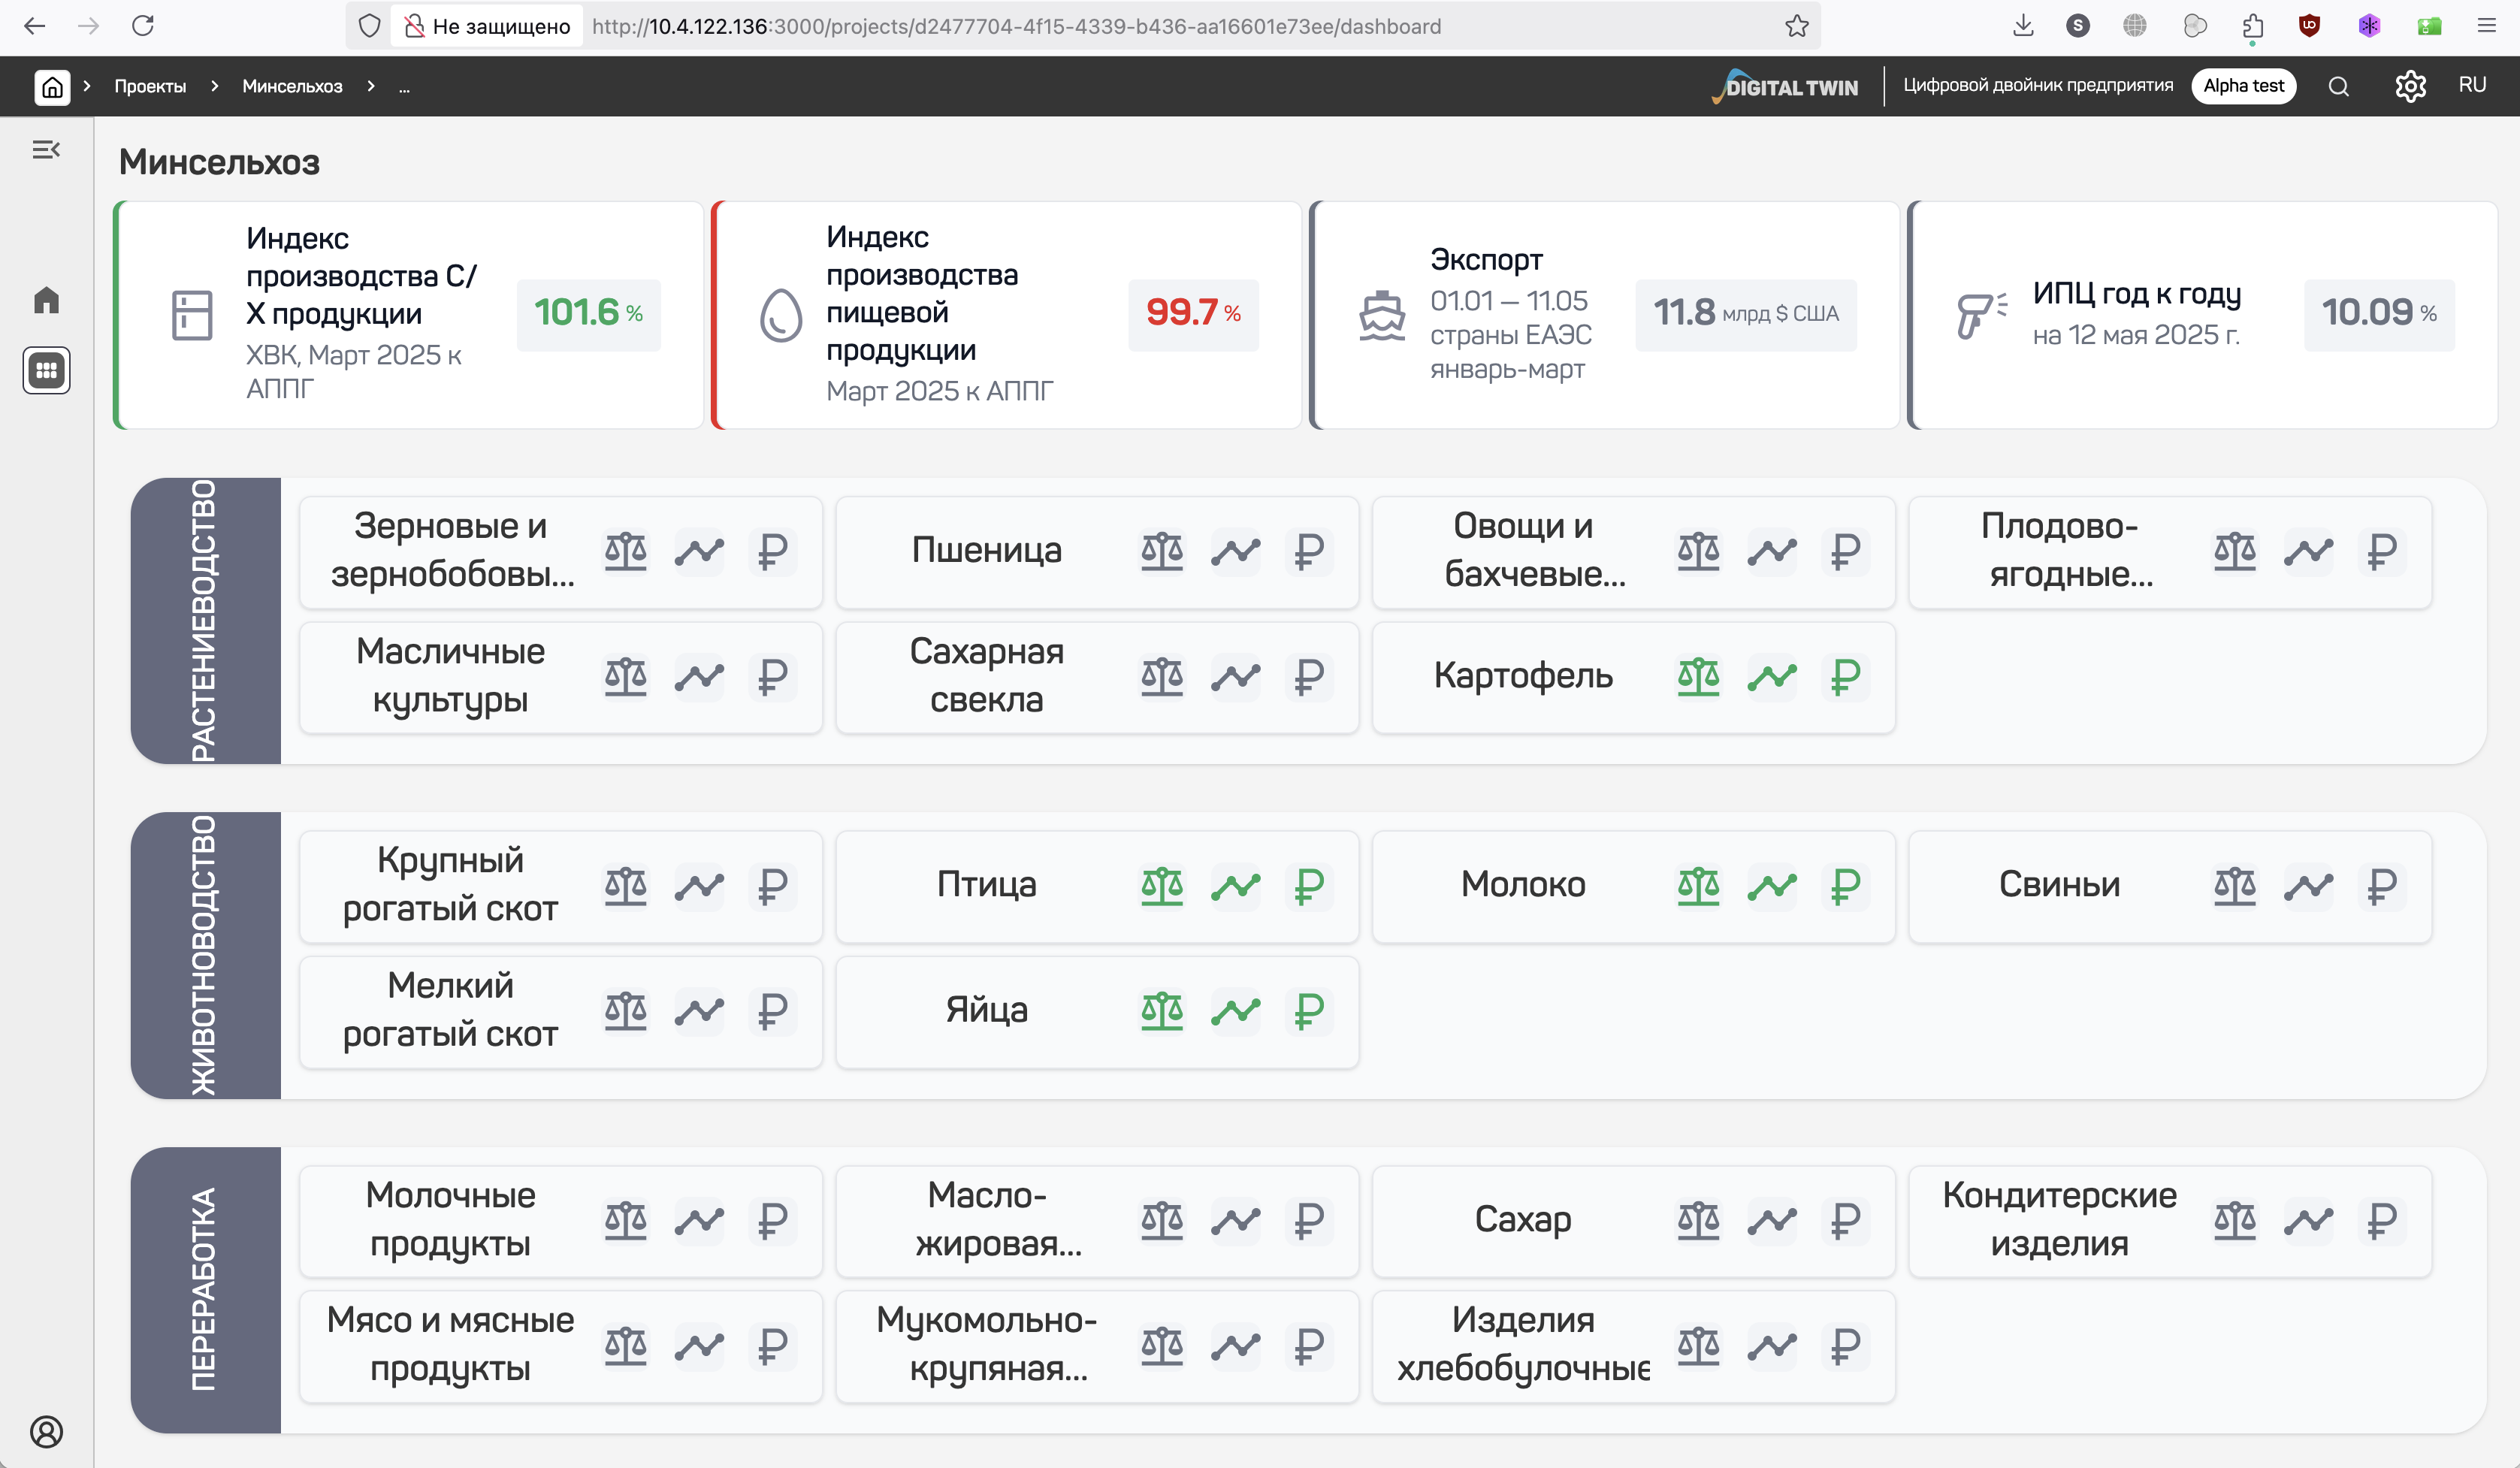Open user profile icon at bottom left
The height and width of the screenshot is (1468, 2520).
click(x=46, y=1431)
